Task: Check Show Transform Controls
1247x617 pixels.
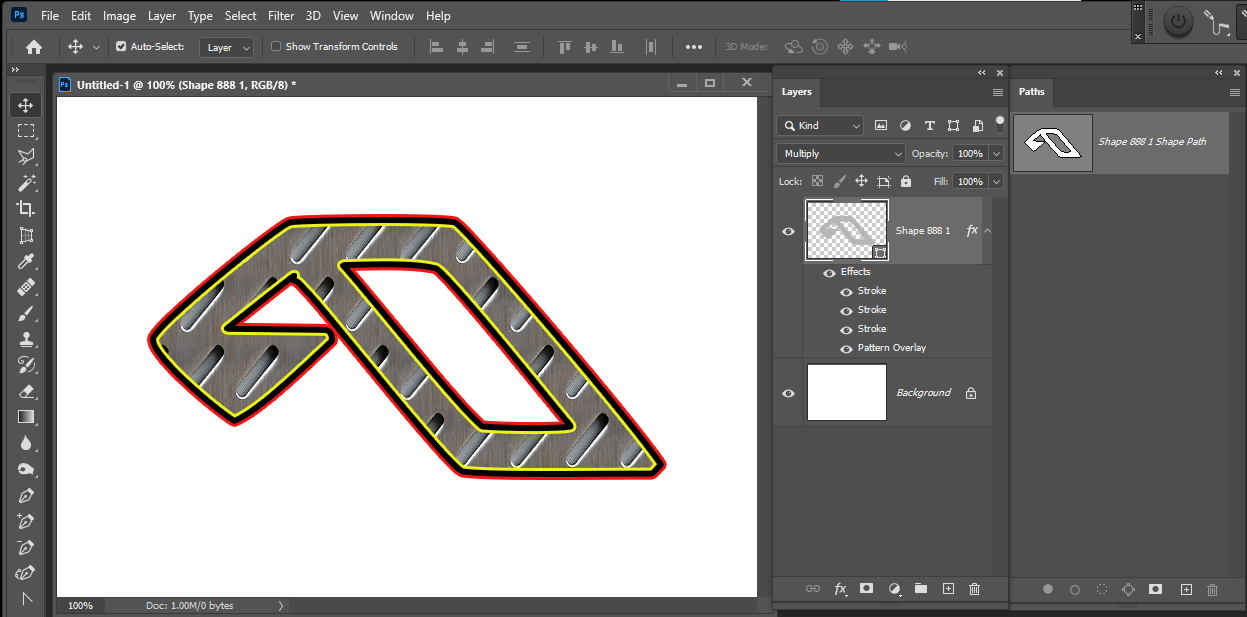Action: (276, 46)
